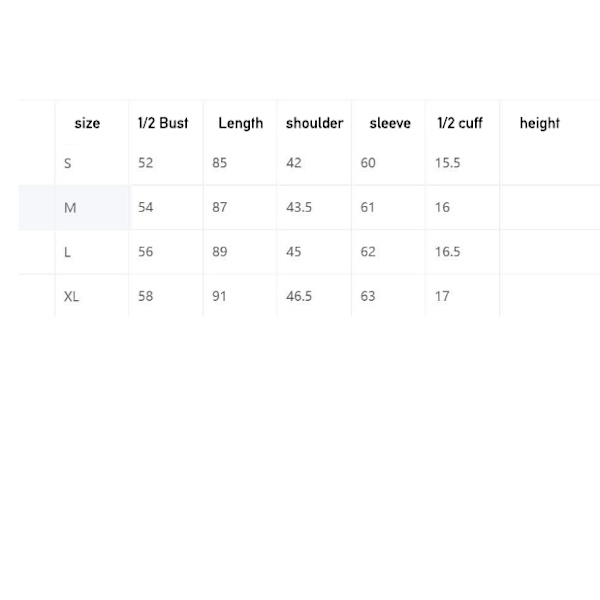Click cuff value 16.5 in L row
This screenshot has height=600, width=600.
pos(447,252)
